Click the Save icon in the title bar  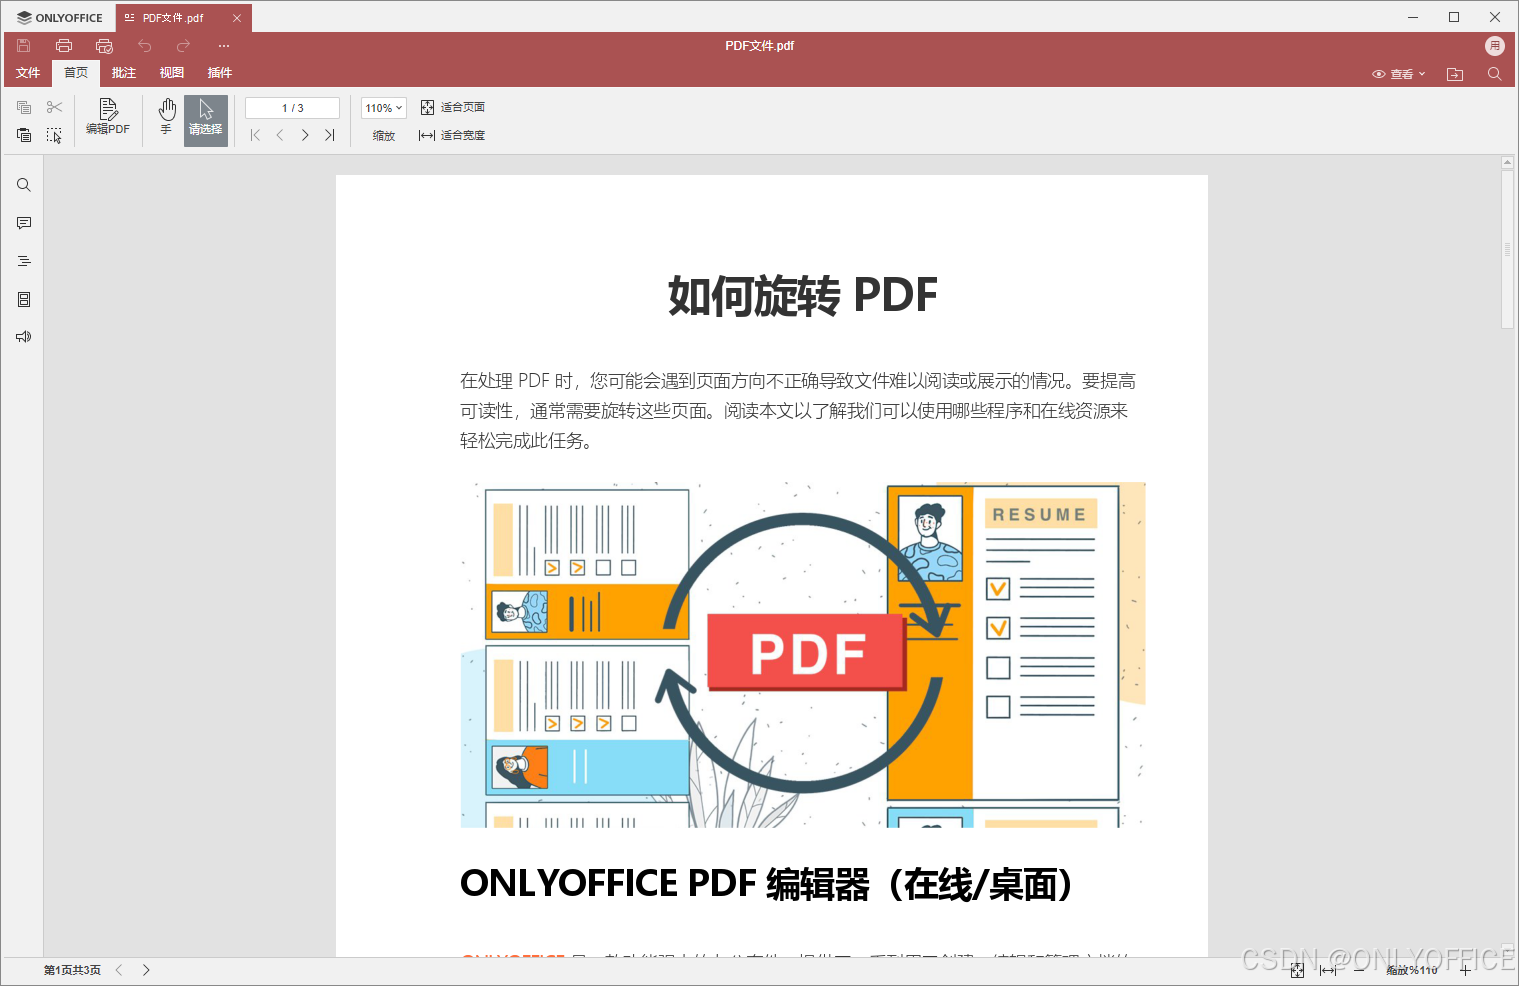(x=24, y=46)
